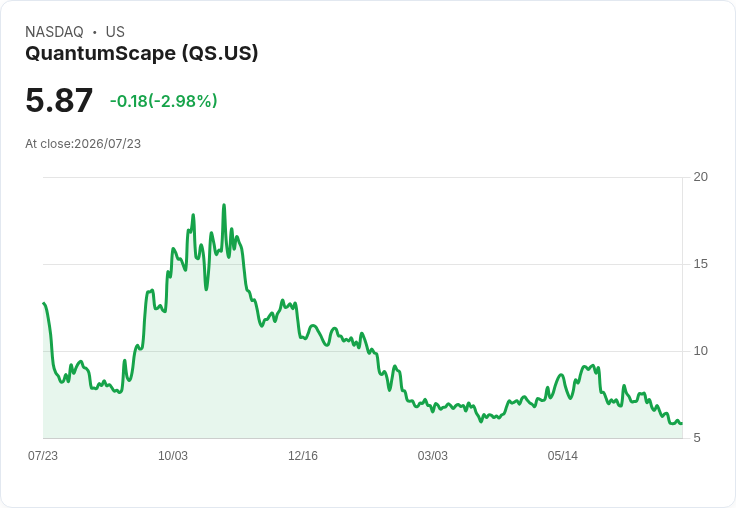Click the chart line's starting point at 07/23
The width and height of the screenshot is (736, 508).
coord(44,303)
